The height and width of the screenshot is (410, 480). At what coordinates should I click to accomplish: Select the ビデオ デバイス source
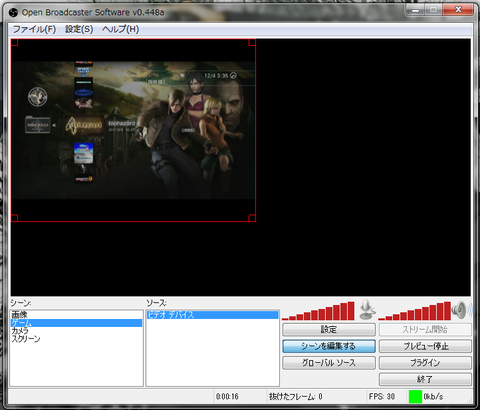212,315
